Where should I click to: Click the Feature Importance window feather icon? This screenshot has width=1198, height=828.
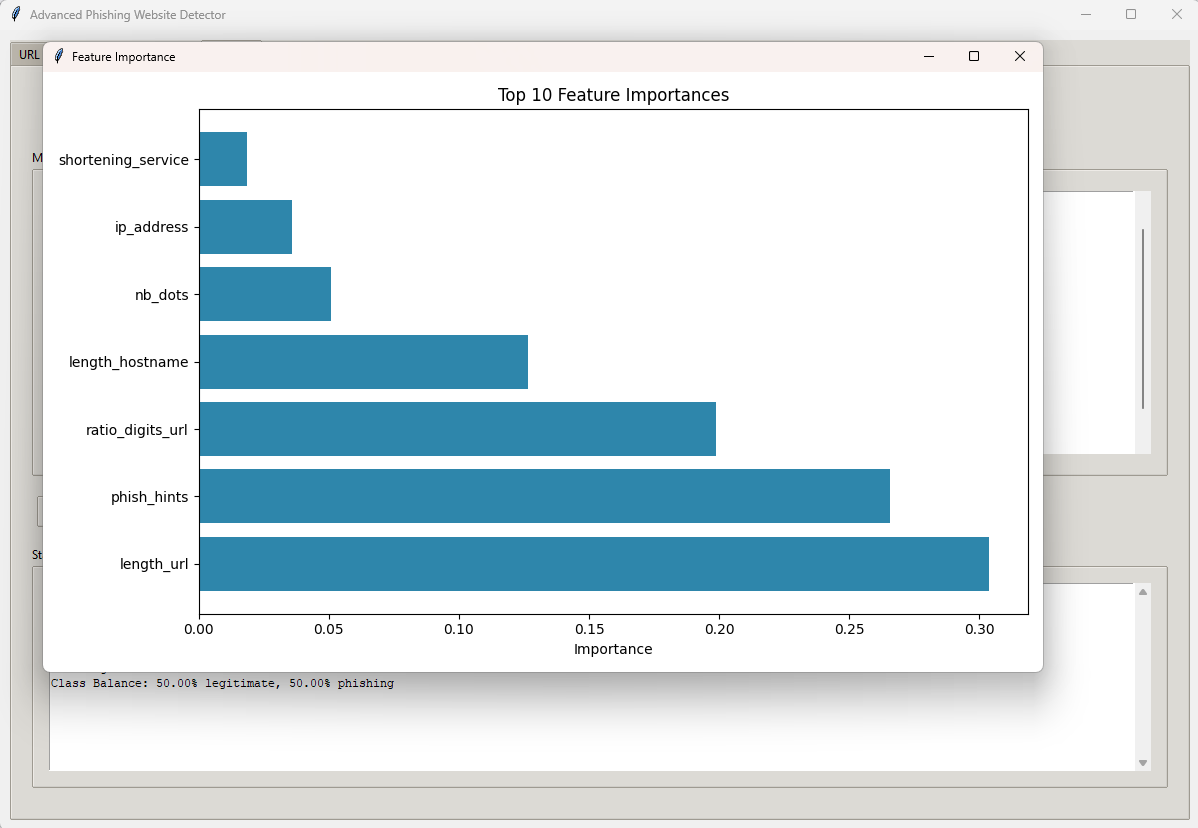[59, 57]
